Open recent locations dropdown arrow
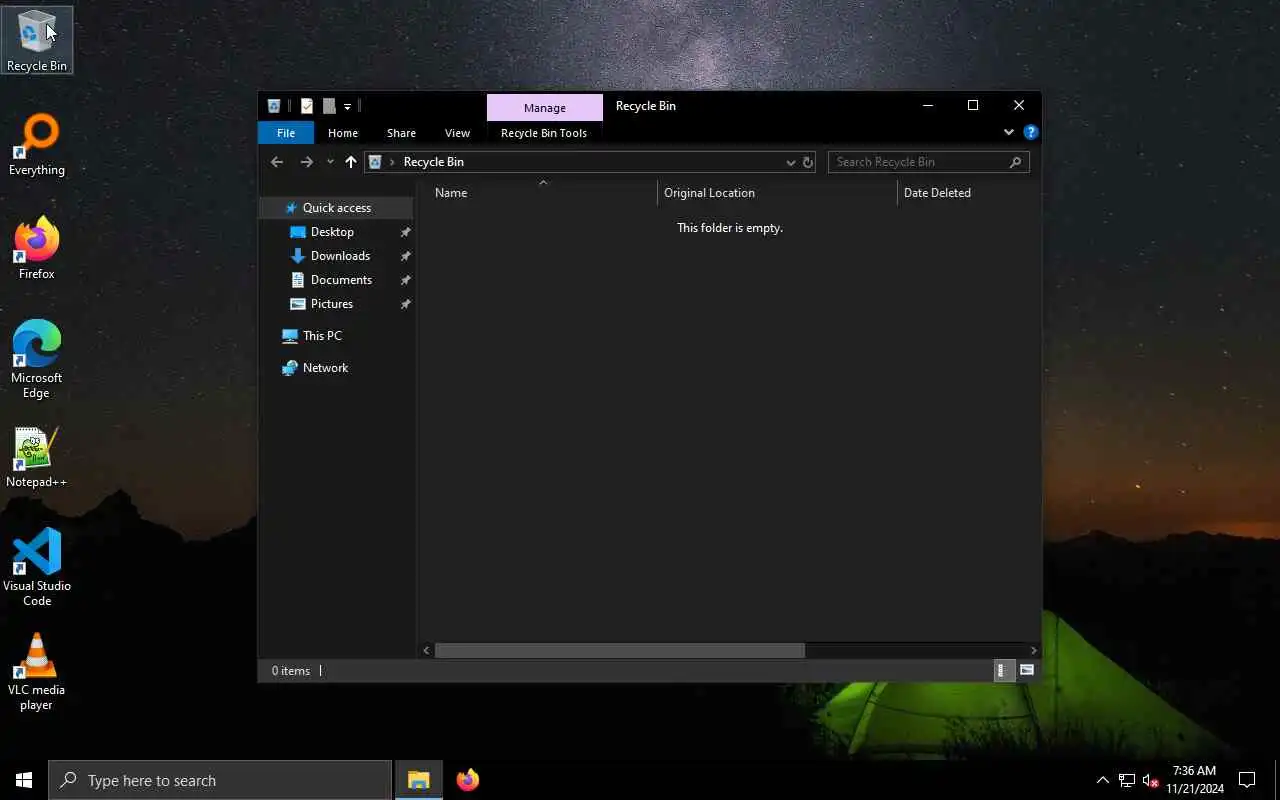Image resolution: width=1280 pixels, height=800 pixels. pyautogui.click(x=330, y=162)
